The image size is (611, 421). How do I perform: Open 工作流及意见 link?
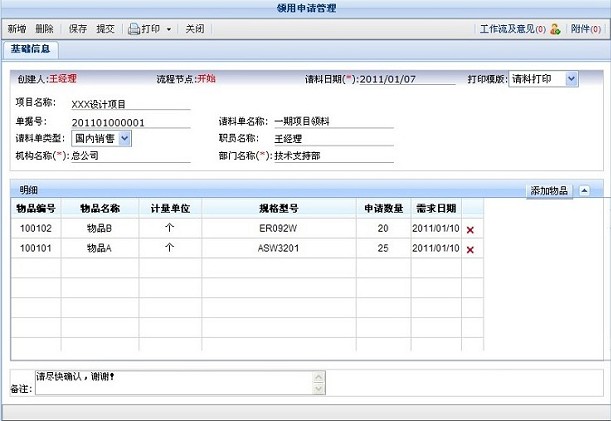pyautogui.click(x=512, y=30)
